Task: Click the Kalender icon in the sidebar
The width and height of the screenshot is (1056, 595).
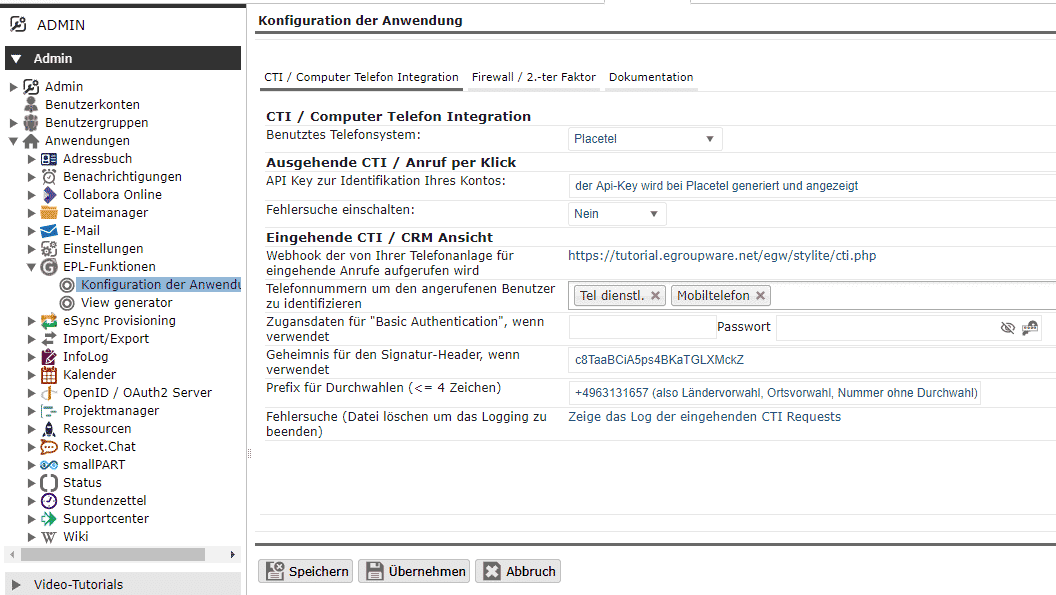Action: pyautogui.click(x=49, y=375)
